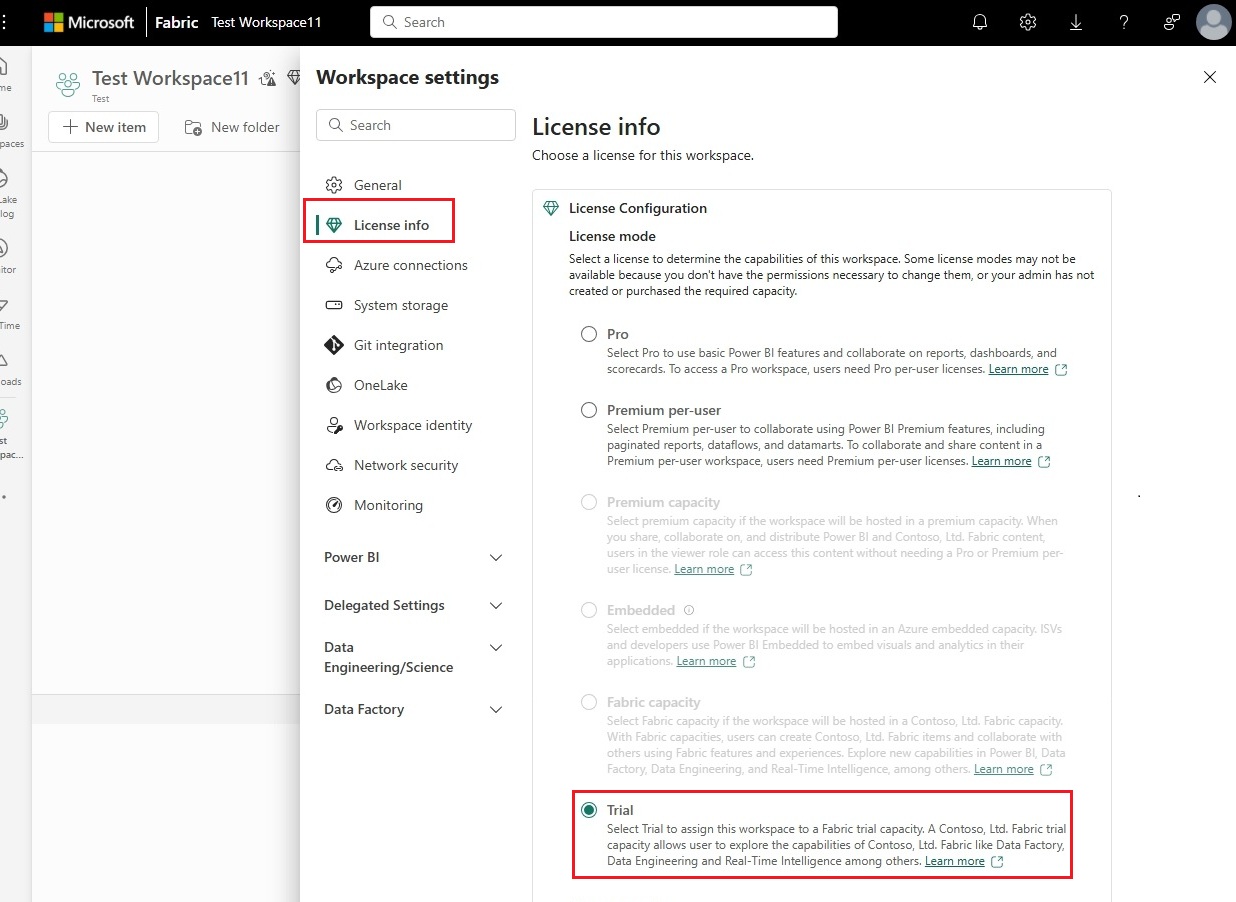Click the download arrow icon in header
Viewport: 1236px width, 902px height.
1076,22
